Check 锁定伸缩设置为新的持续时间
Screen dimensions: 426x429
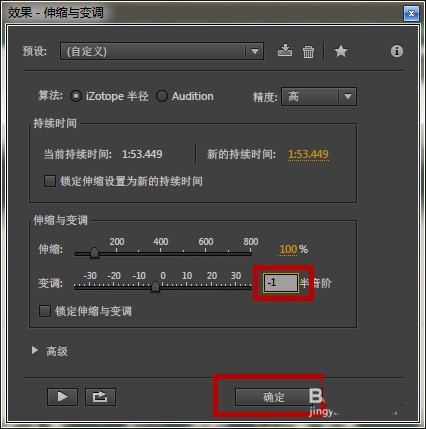coord(50,181)
